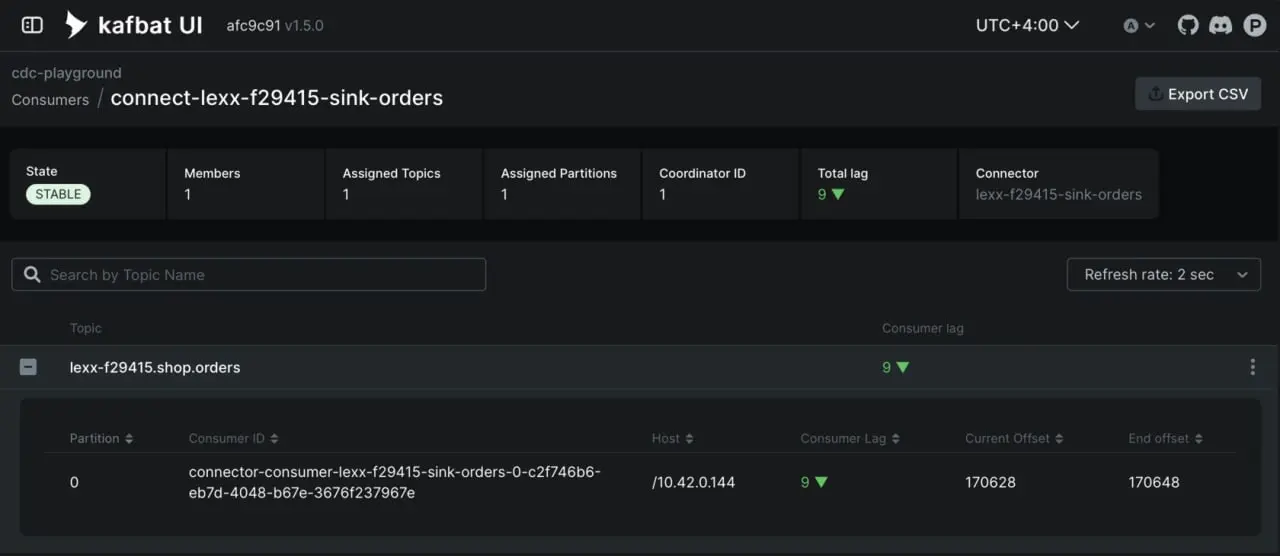Open the theme mode selector dropdown
Image resolution: width=1280 pixels, height=556 pixels.
[x=1139, y=26]
